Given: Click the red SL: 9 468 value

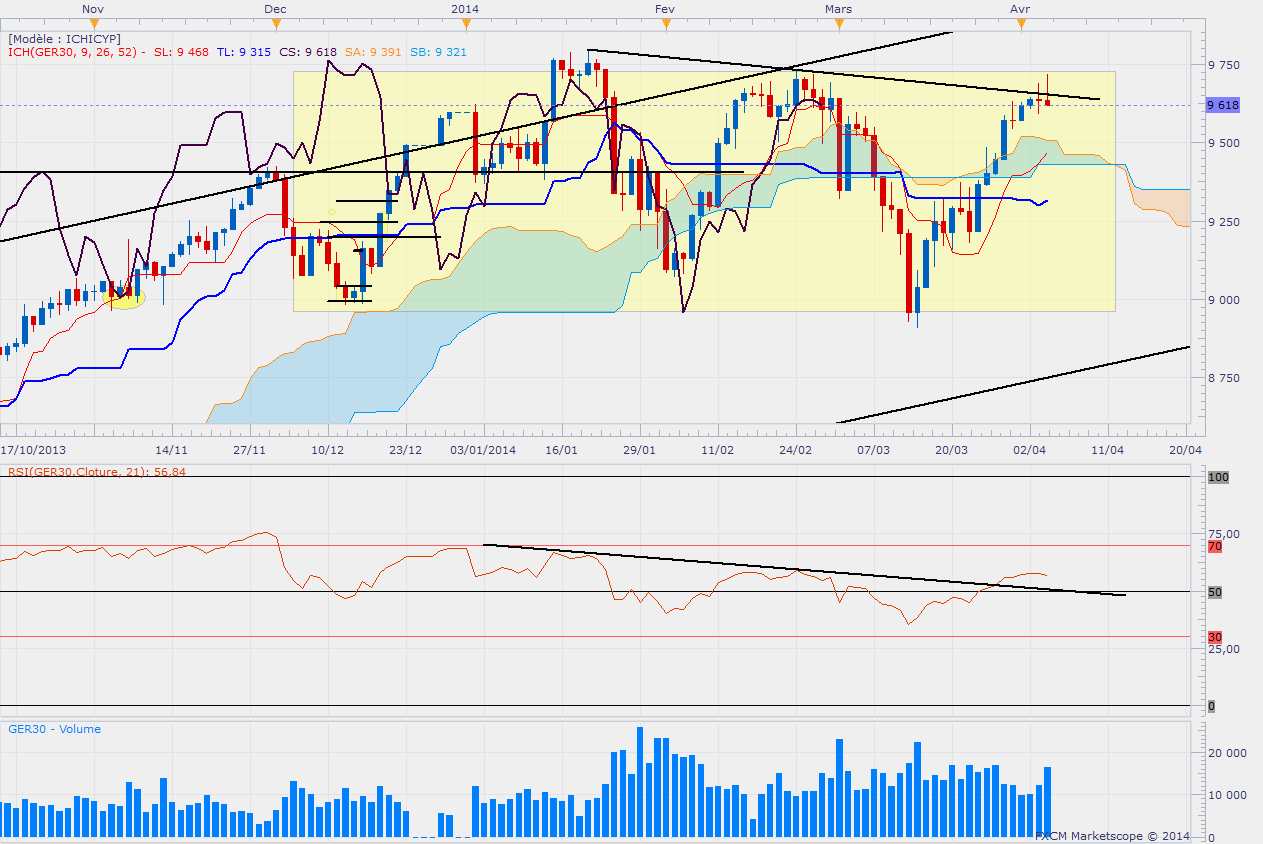Looking at the screenshot, I should (182, 52).
